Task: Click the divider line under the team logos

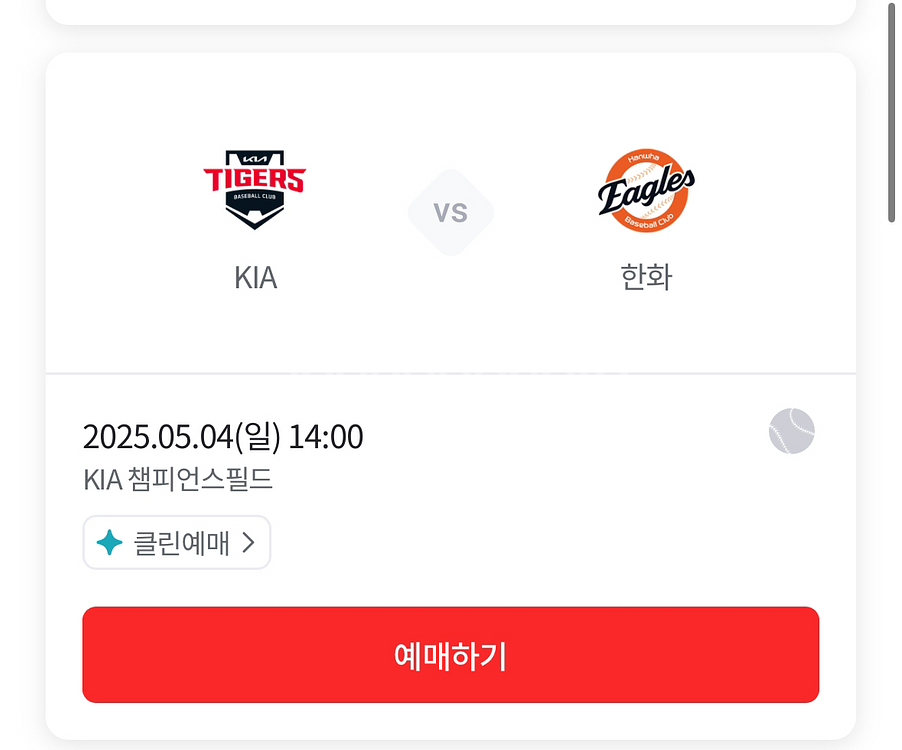Action: (450, 373)
